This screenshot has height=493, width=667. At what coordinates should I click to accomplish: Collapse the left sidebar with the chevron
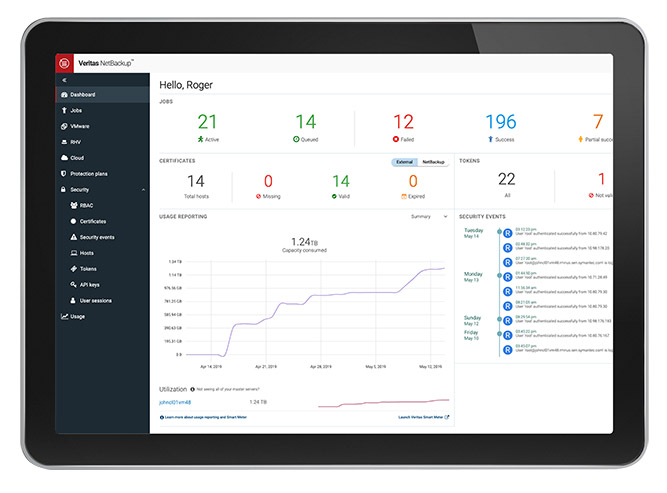(x=64, y=79)
